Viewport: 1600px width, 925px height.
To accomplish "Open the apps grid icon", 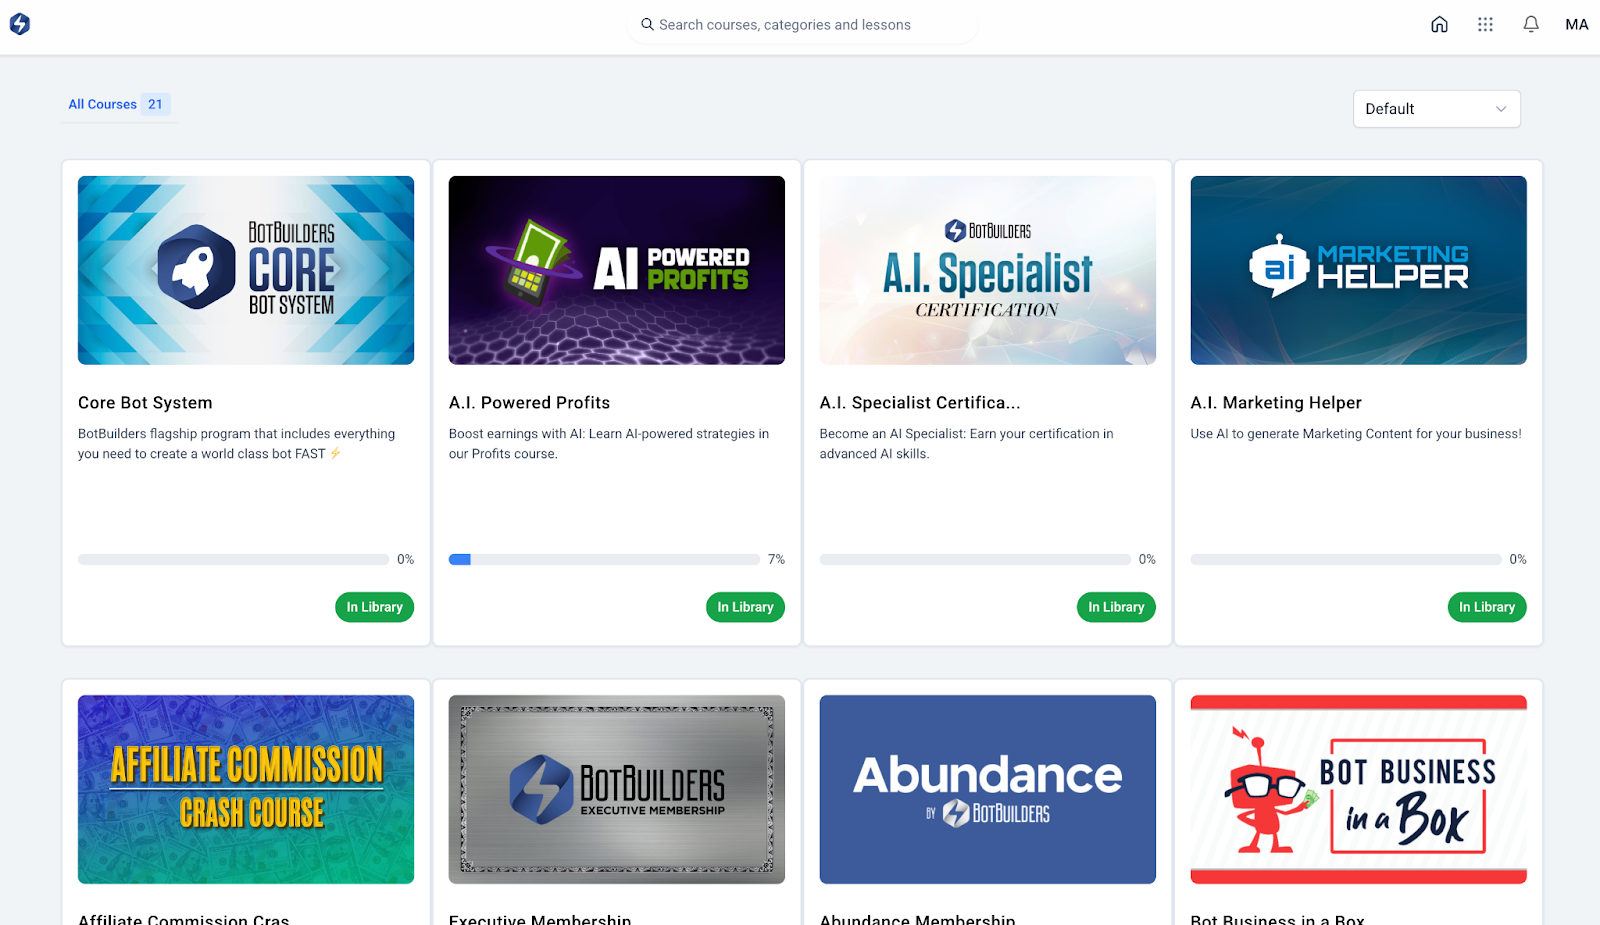I will [1485, 24].
